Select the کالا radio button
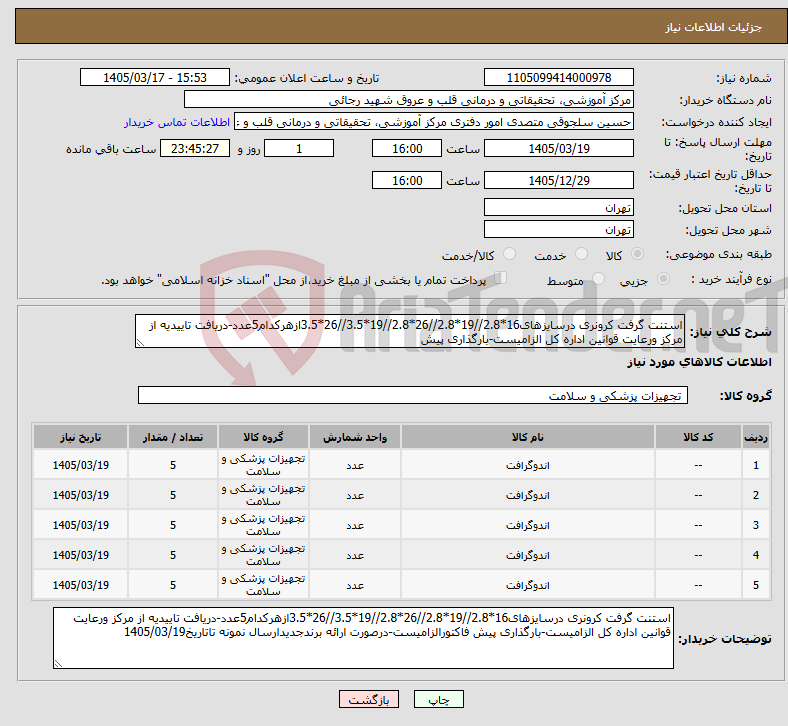Viewport: 788px width, 726px height. tap(637, 254)
